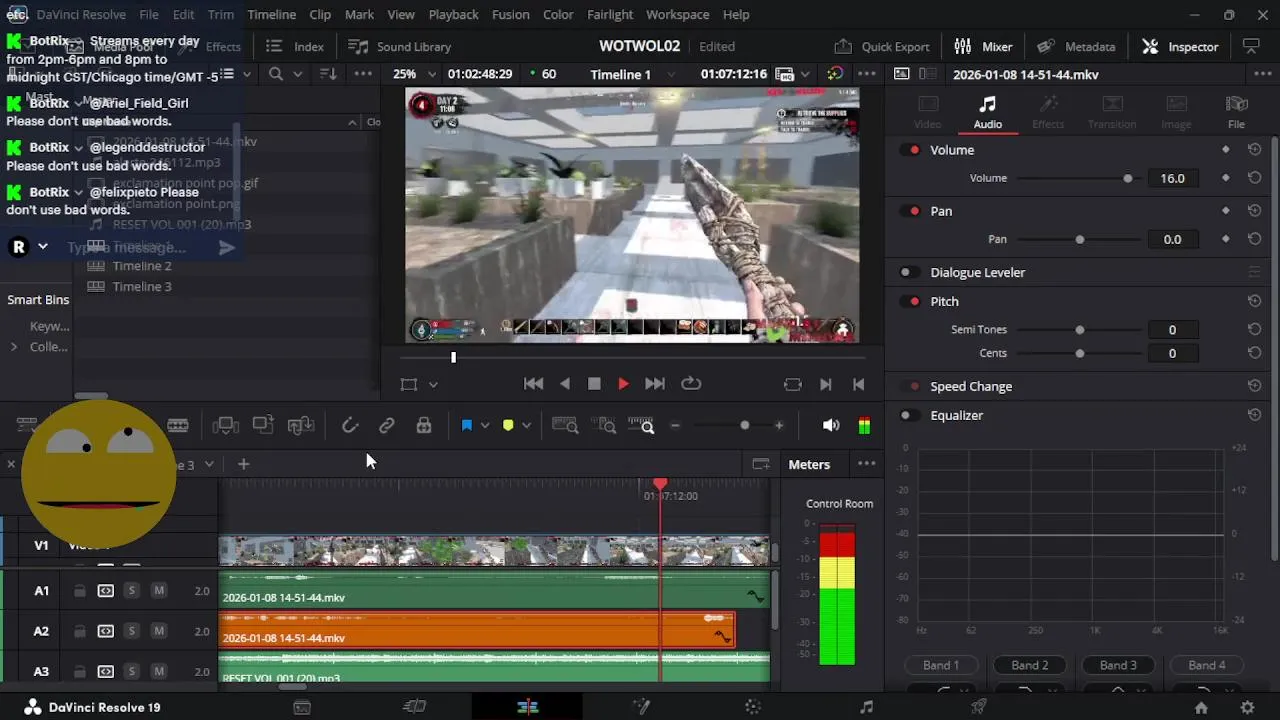Screen dimensions: 1280x720
Task: Click the Band 1 equalizer button
Action: coord(941,665)
